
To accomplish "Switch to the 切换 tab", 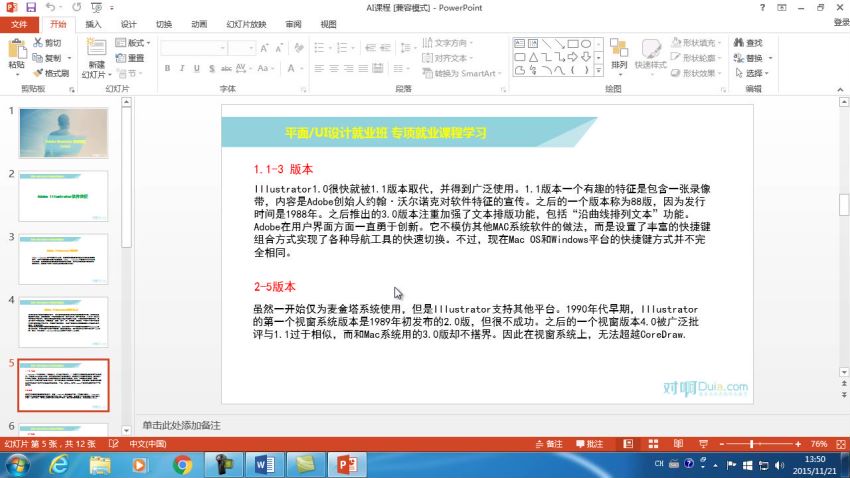I will (164, 24).
